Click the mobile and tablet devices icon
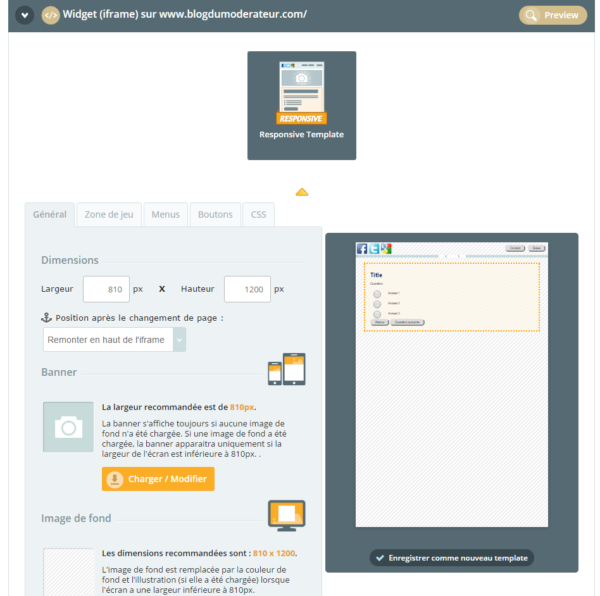The image size is (600, 596). 286,369
